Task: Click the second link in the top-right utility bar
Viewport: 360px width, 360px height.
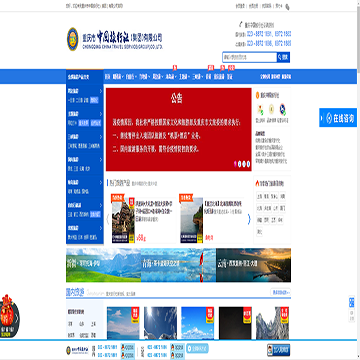Action: (x=253, y=6)
